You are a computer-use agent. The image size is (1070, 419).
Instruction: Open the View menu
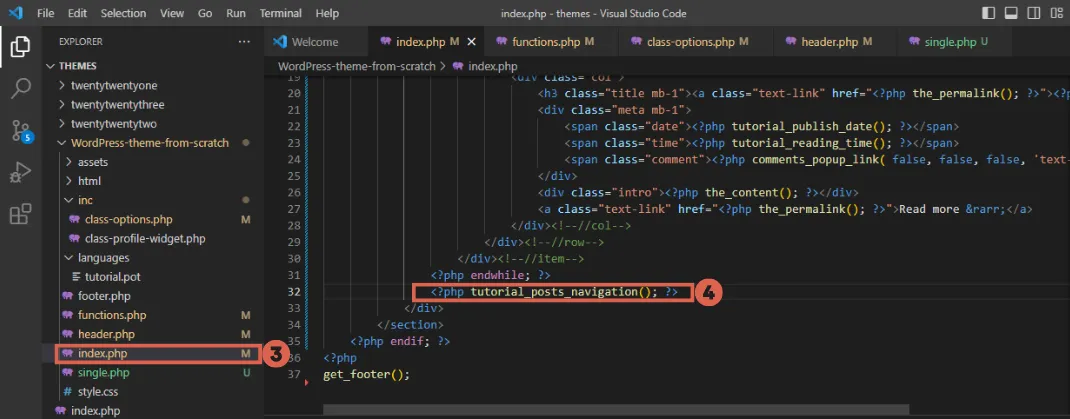click(172, 13)
